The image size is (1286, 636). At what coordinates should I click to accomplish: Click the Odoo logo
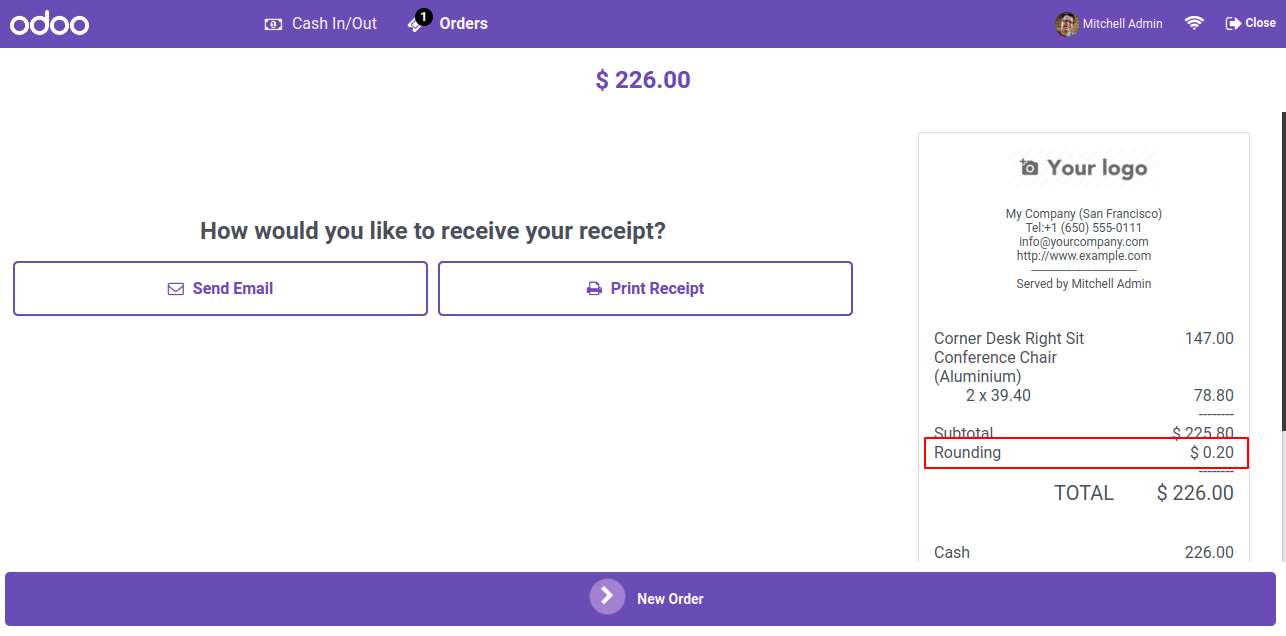tap(50, 23)
